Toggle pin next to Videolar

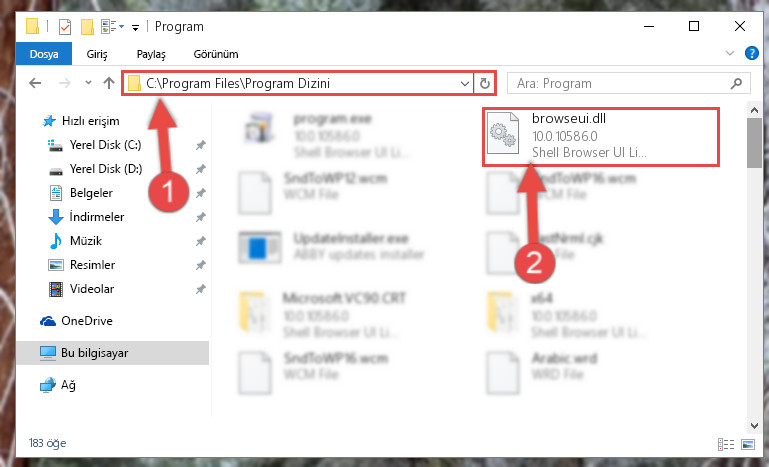201,289
